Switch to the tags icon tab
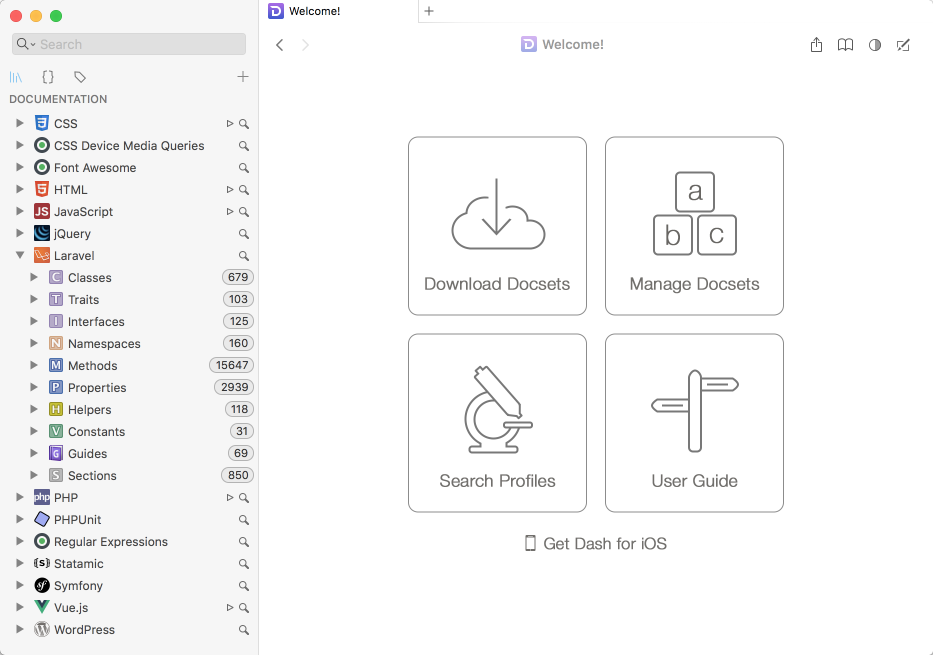 point(80,77)
